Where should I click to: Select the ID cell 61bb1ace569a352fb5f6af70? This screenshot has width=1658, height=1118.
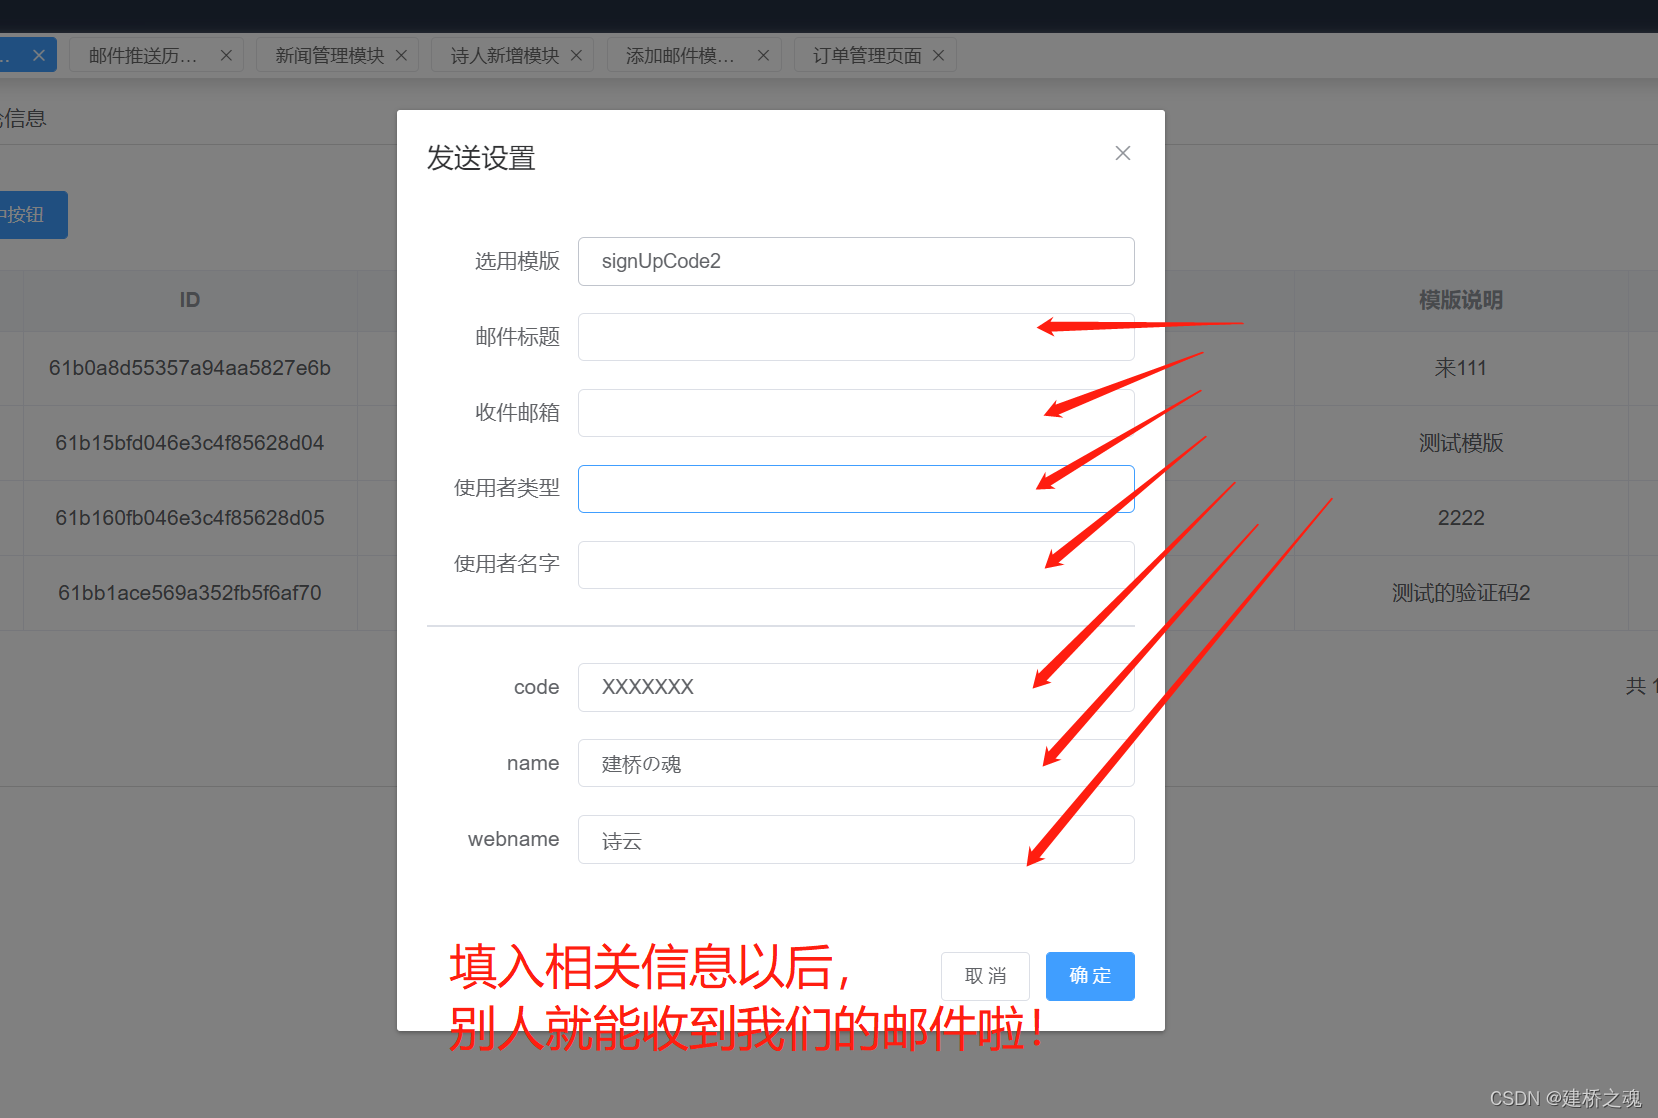click(x=190, y=593)
